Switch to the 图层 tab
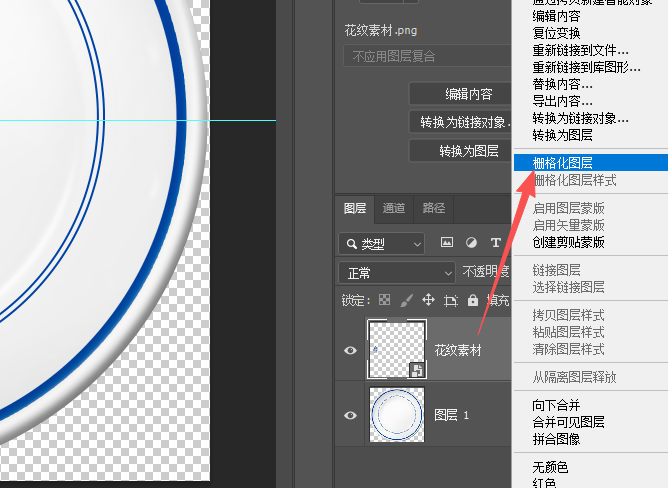The image size is (668, 488). pyautogui.click(x=355, y=208)
